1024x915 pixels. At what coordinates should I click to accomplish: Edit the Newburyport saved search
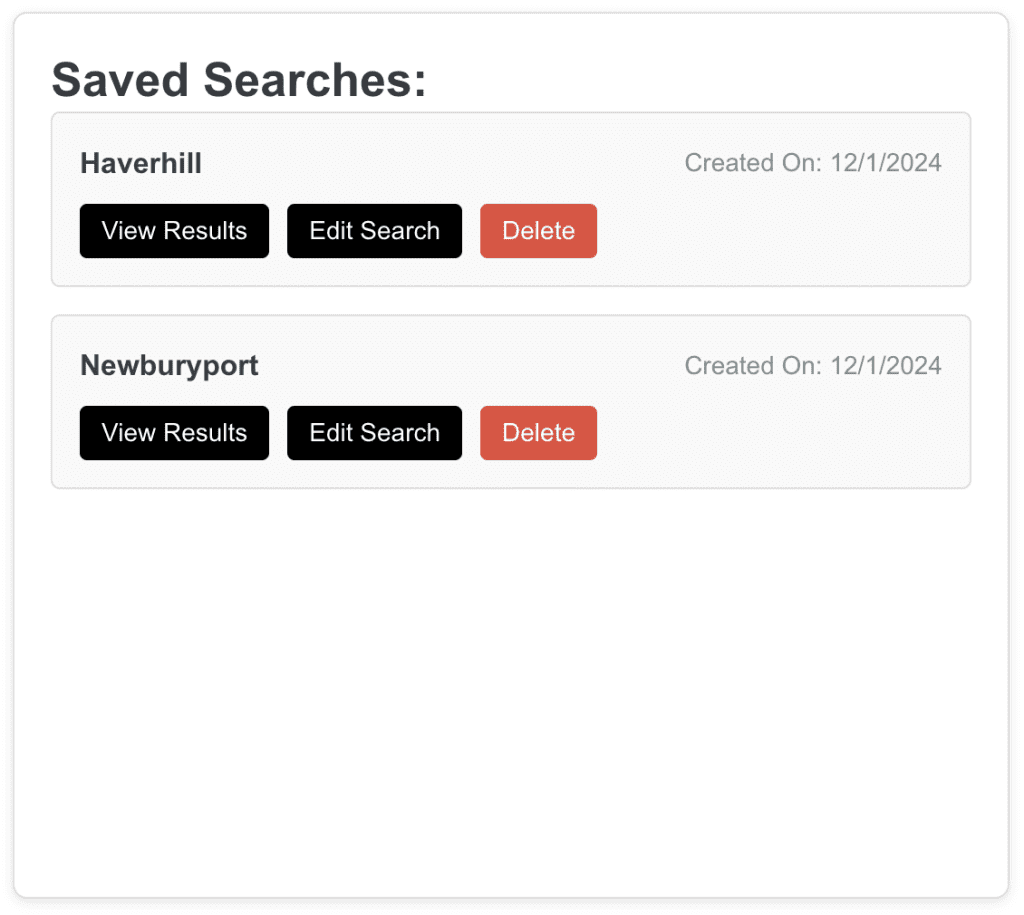374,433
